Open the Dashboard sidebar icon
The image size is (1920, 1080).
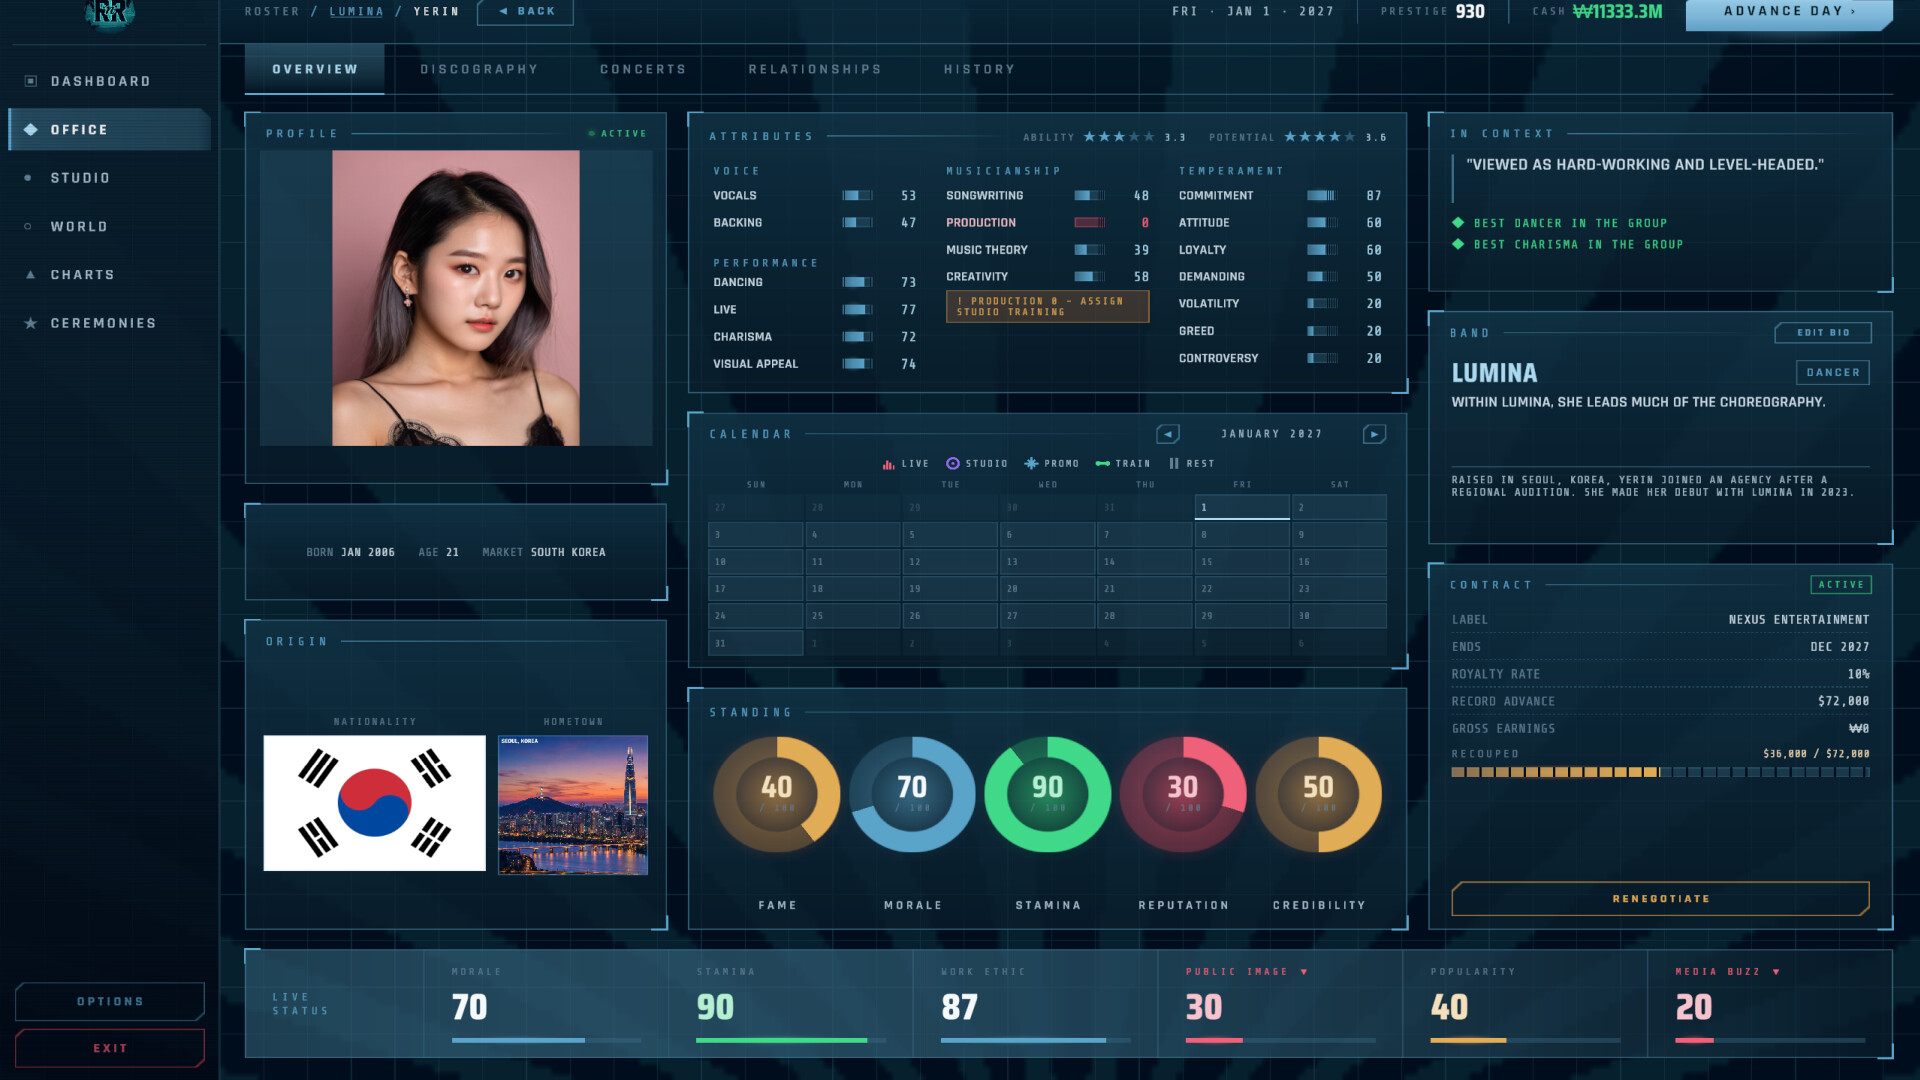(x=31, y=81)
